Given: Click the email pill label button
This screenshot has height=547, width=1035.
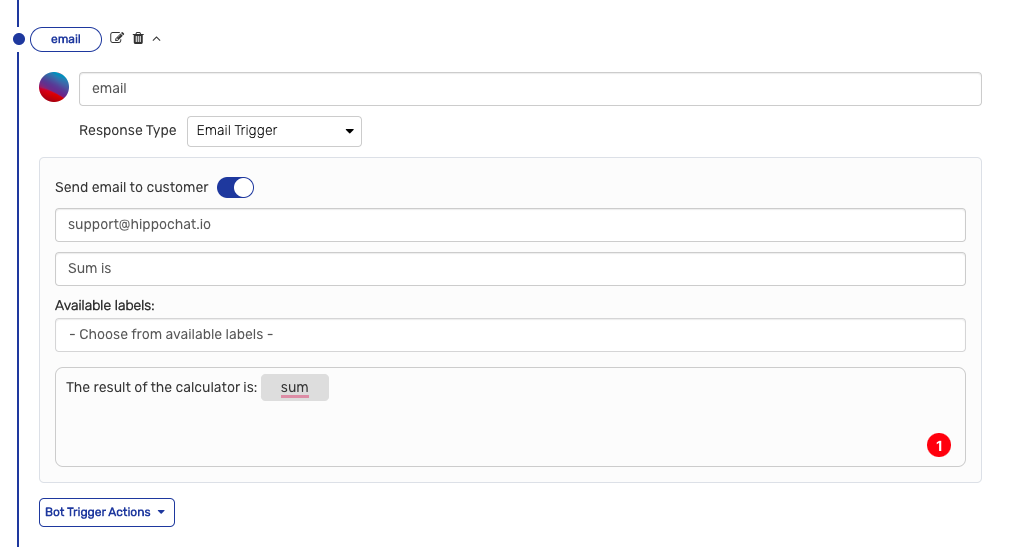Looking at the screenshot, I should [66, 40].
